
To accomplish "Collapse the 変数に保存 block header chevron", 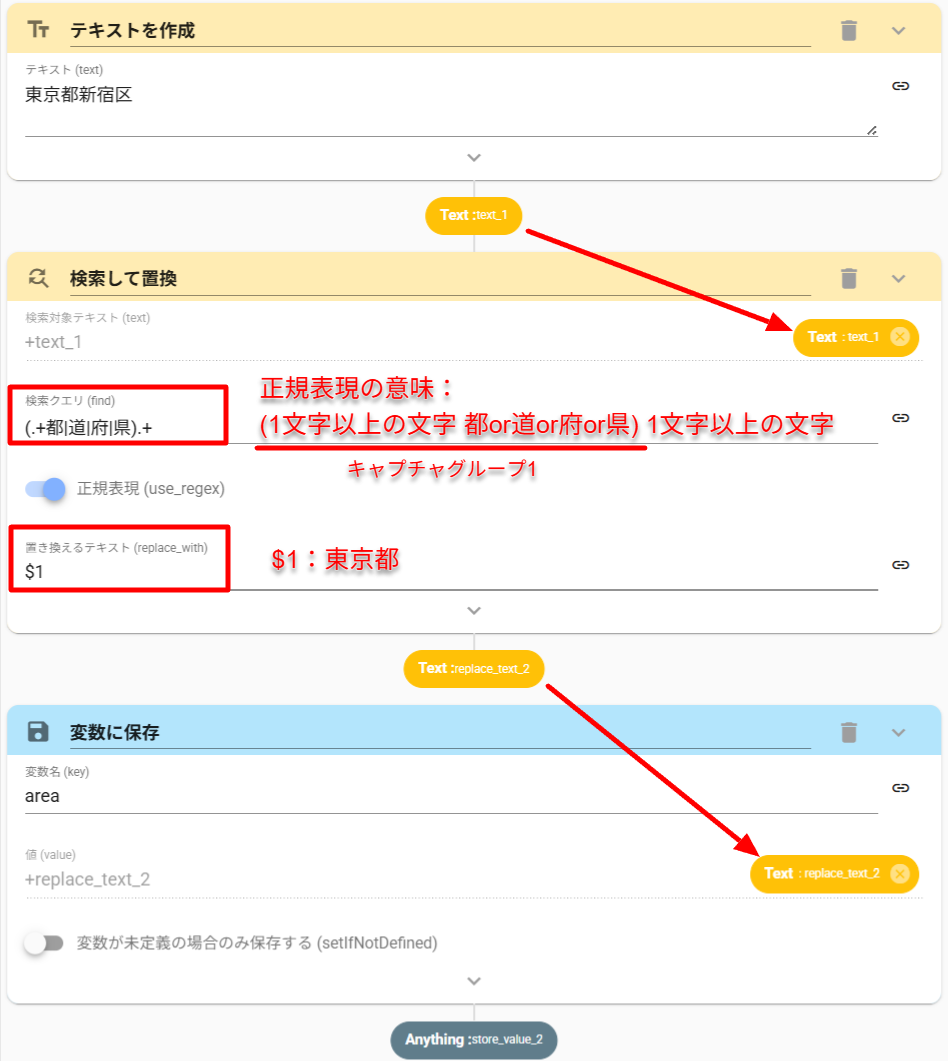I will coord(898,732).
